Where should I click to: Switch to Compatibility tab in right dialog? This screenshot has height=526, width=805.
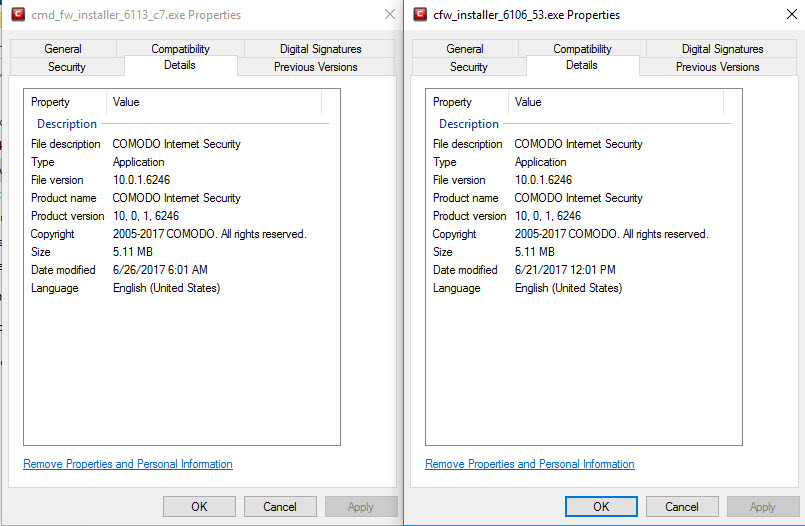coord(582,49)
